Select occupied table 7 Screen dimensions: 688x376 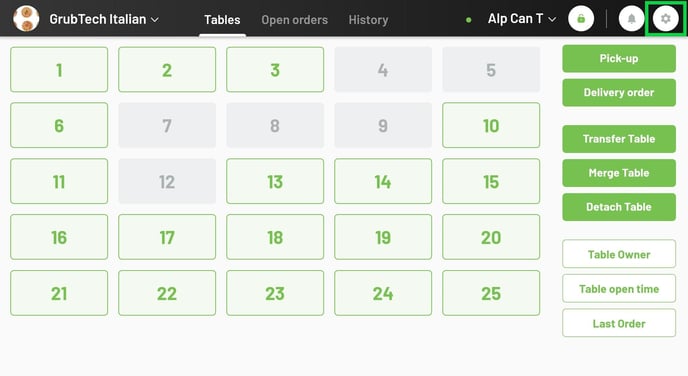pyautogui.click(x=167, y=125)
